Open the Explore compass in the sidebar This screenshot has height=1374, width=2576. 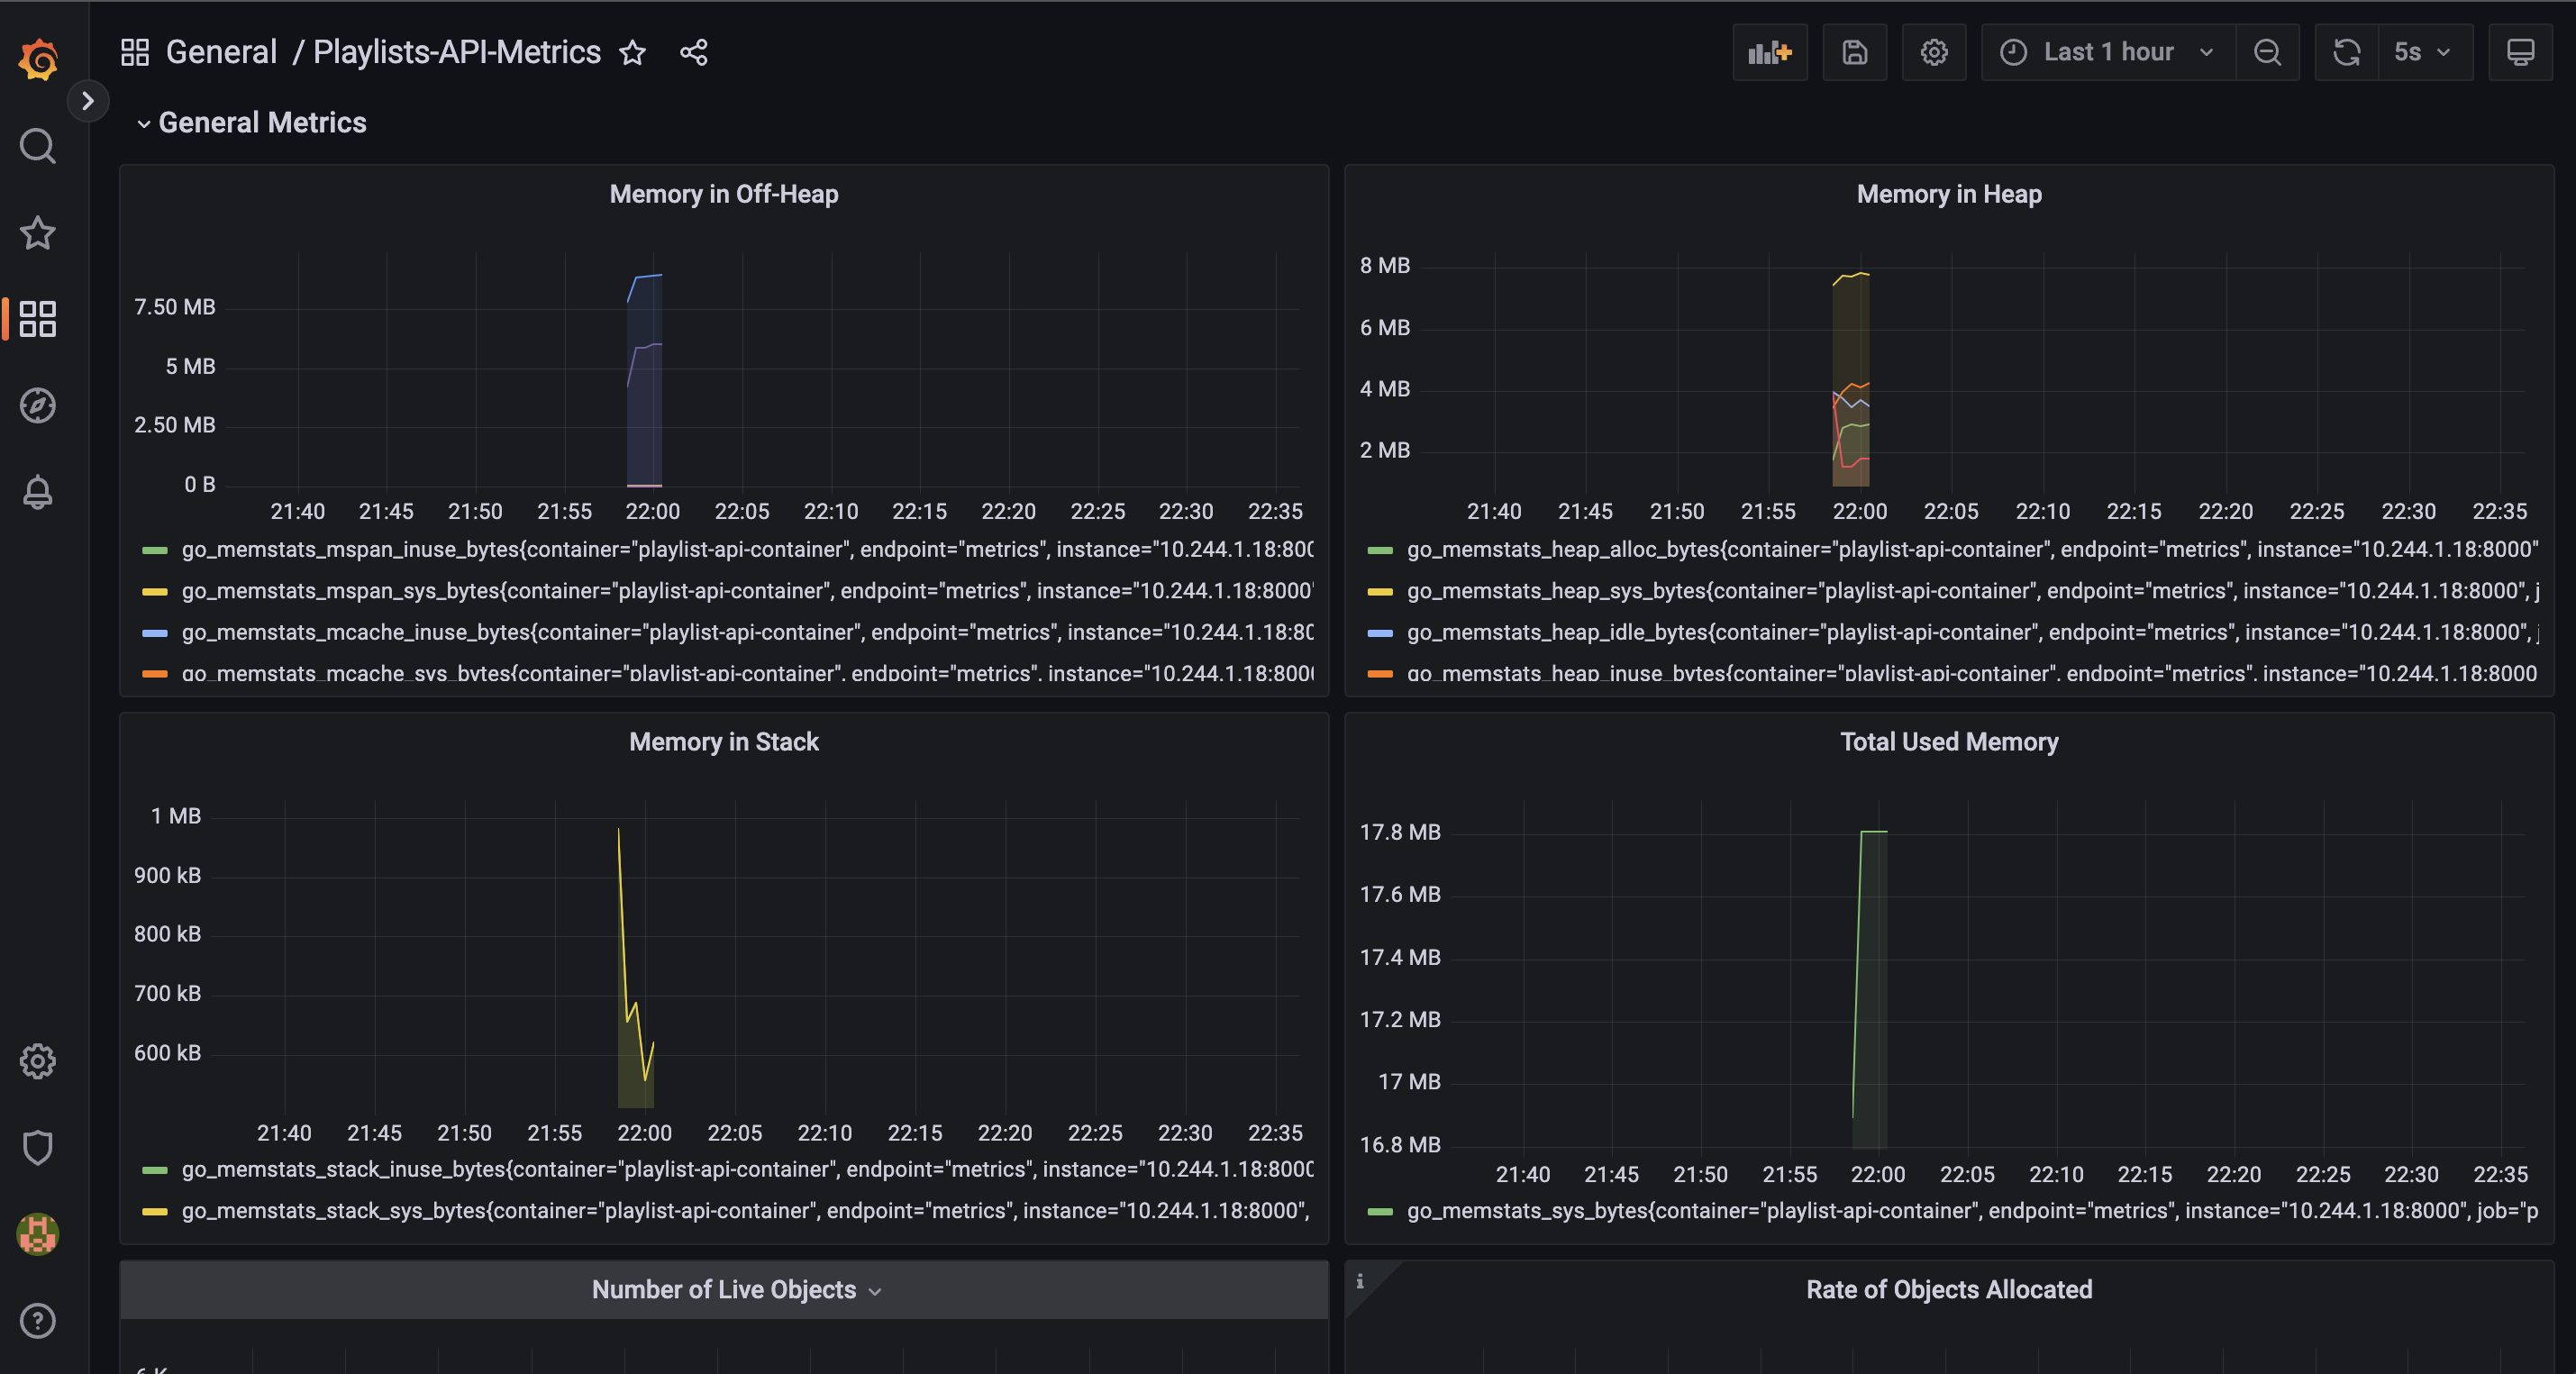[x=38, y=405]
